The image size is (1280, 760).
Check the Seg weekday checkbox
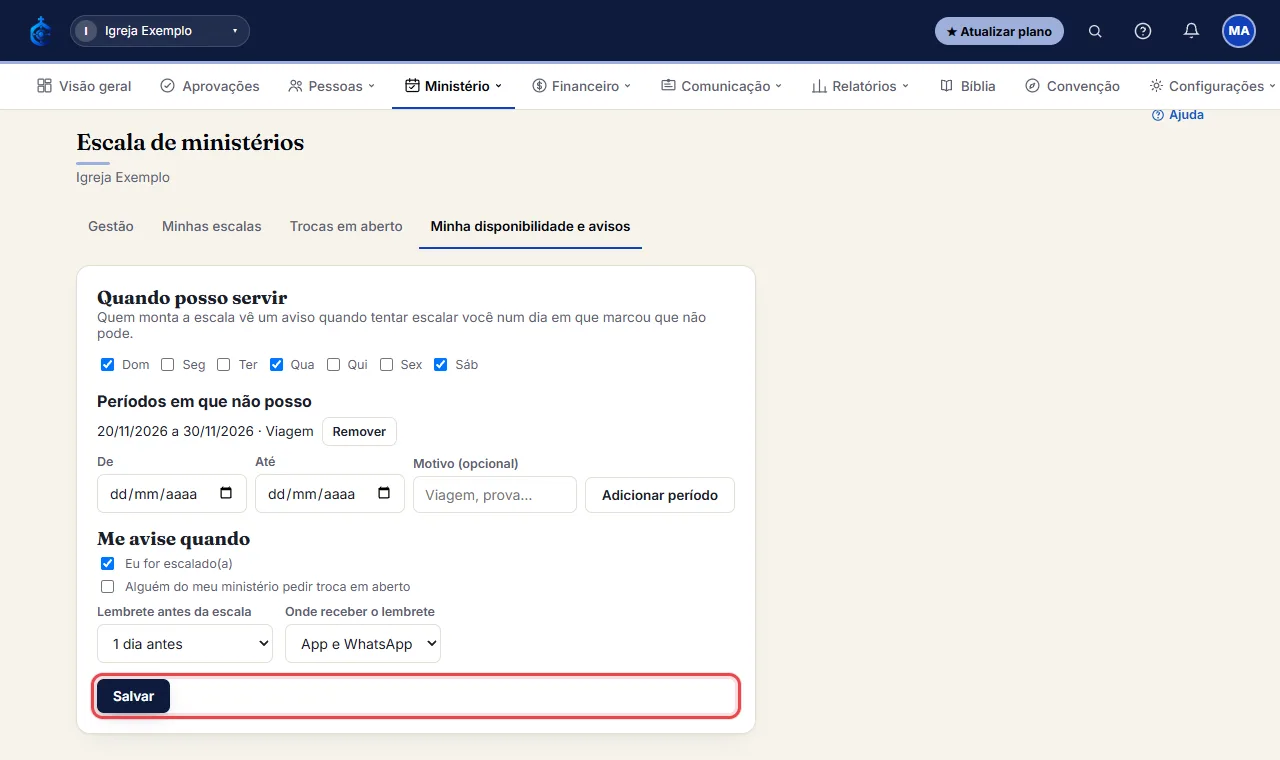(168, 365)
